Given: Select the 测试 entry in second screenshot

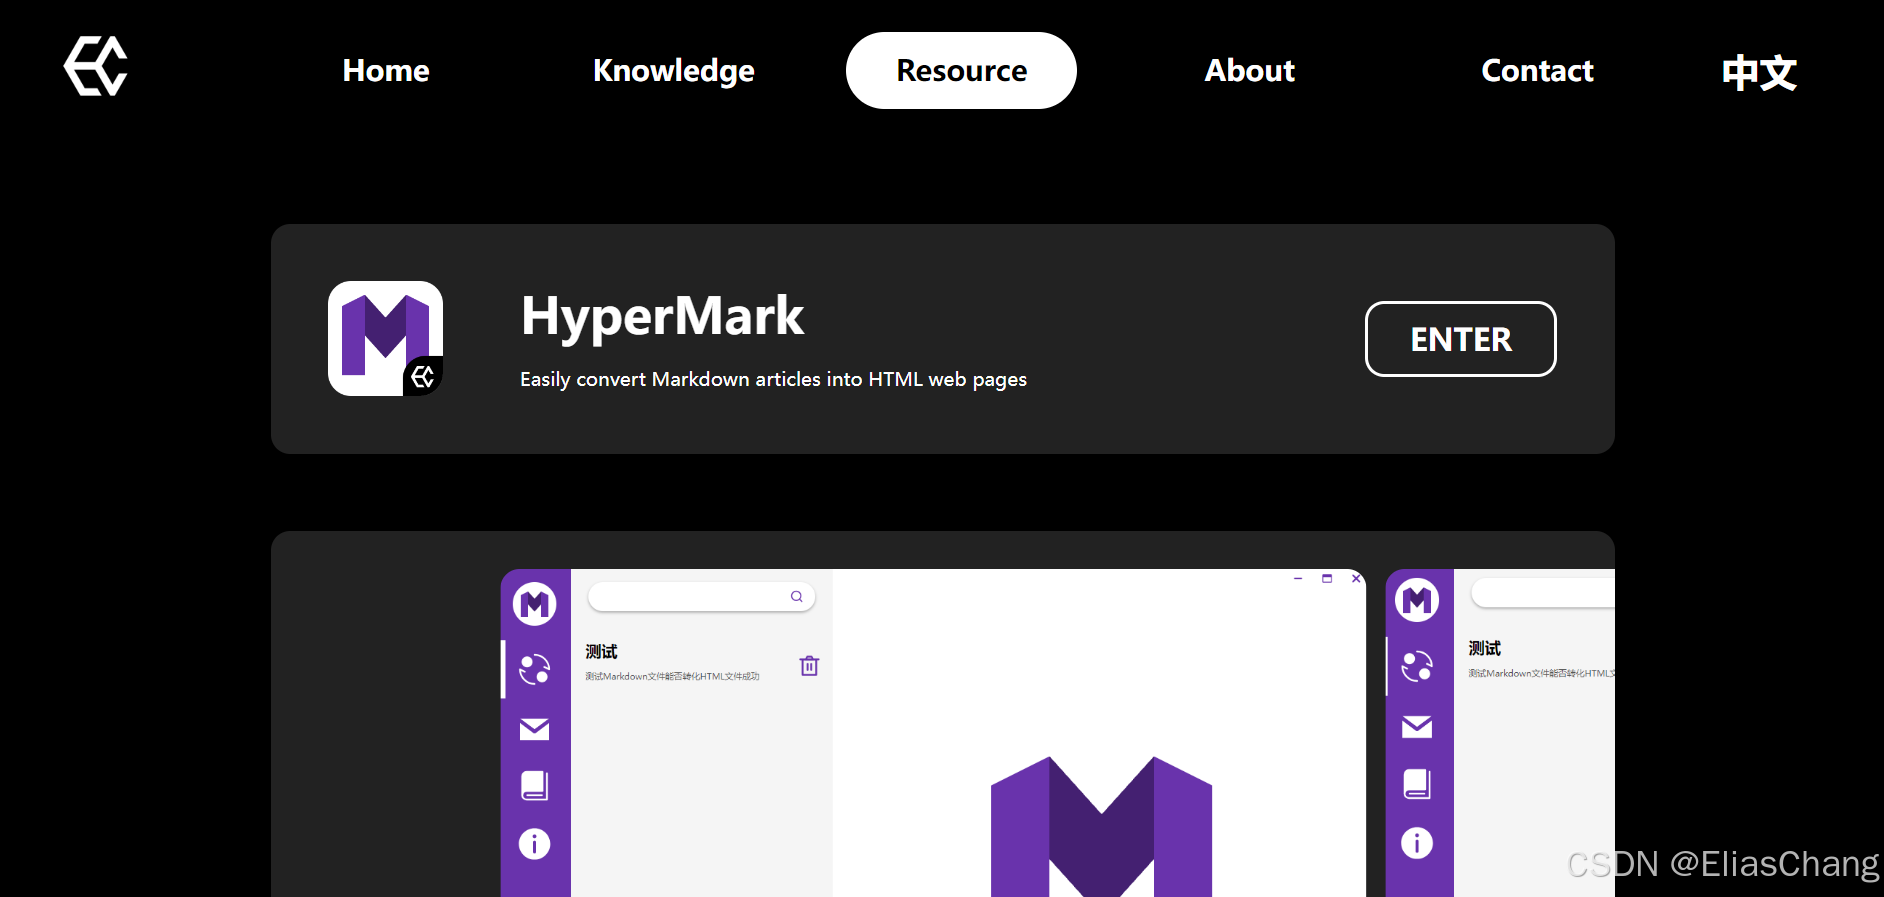Looking at the screenshot, I should pos(1539,660).
